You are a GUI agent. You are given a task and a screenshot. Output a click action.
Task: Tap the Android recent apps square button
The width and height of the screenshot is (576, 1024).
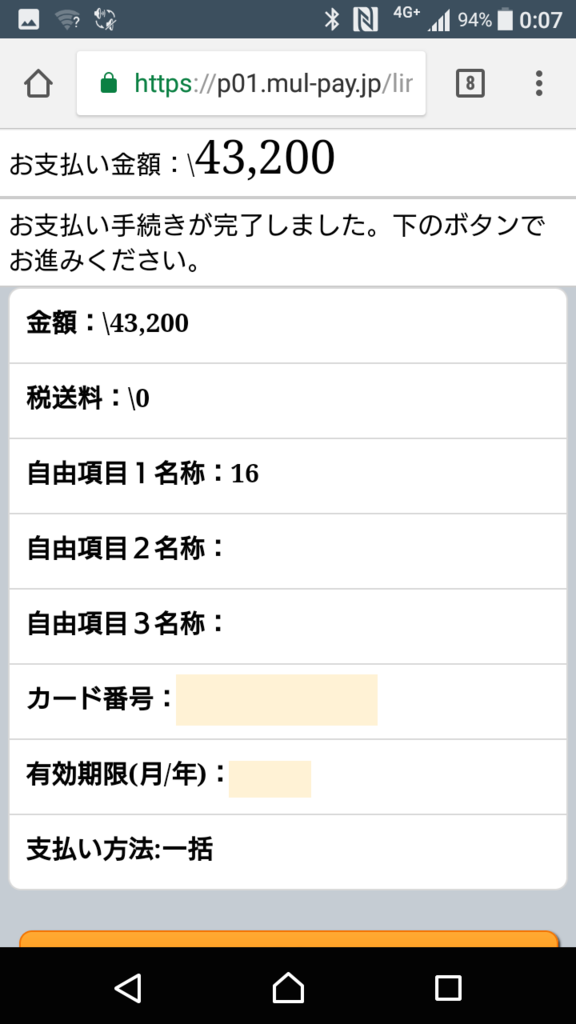coord(448,987)
